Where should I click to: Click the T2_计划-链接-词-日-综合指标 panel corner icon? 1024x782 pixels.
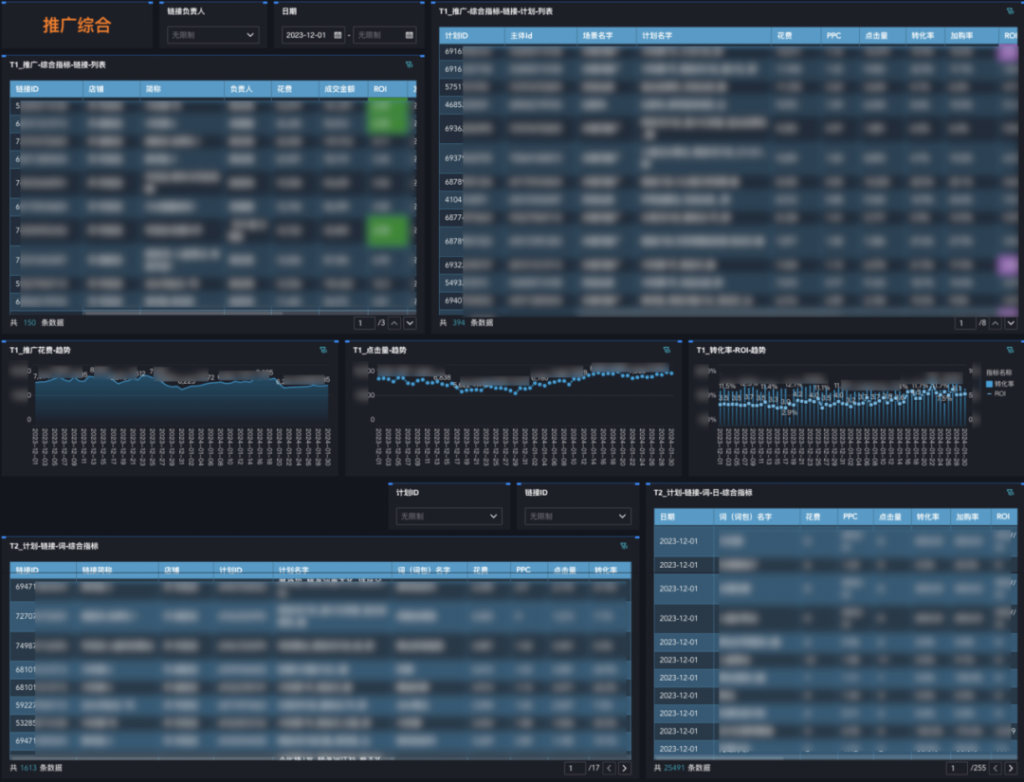pyautogui.click(x=1009, y=493)
